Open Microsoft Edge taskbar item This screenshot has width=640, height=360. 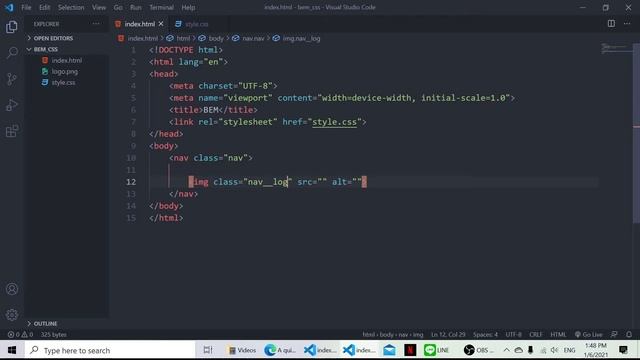coord(280,350)
